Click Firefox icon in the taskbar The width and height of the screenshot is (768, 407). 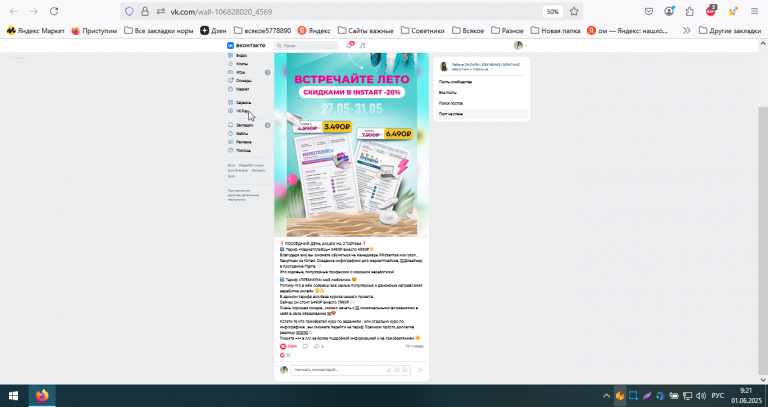tap(42, 395)
